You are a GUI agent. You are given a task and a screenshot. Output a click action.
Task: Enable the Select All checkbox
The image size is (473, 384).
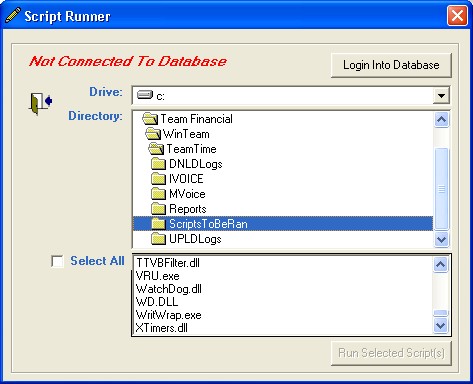coord(57,261)
